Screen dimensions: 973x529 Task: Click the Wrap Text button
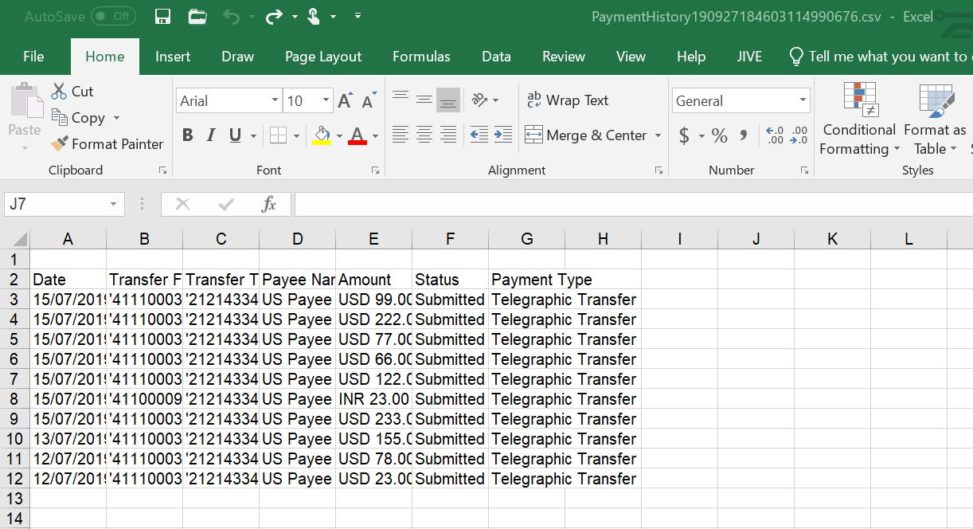pos(567,100)
